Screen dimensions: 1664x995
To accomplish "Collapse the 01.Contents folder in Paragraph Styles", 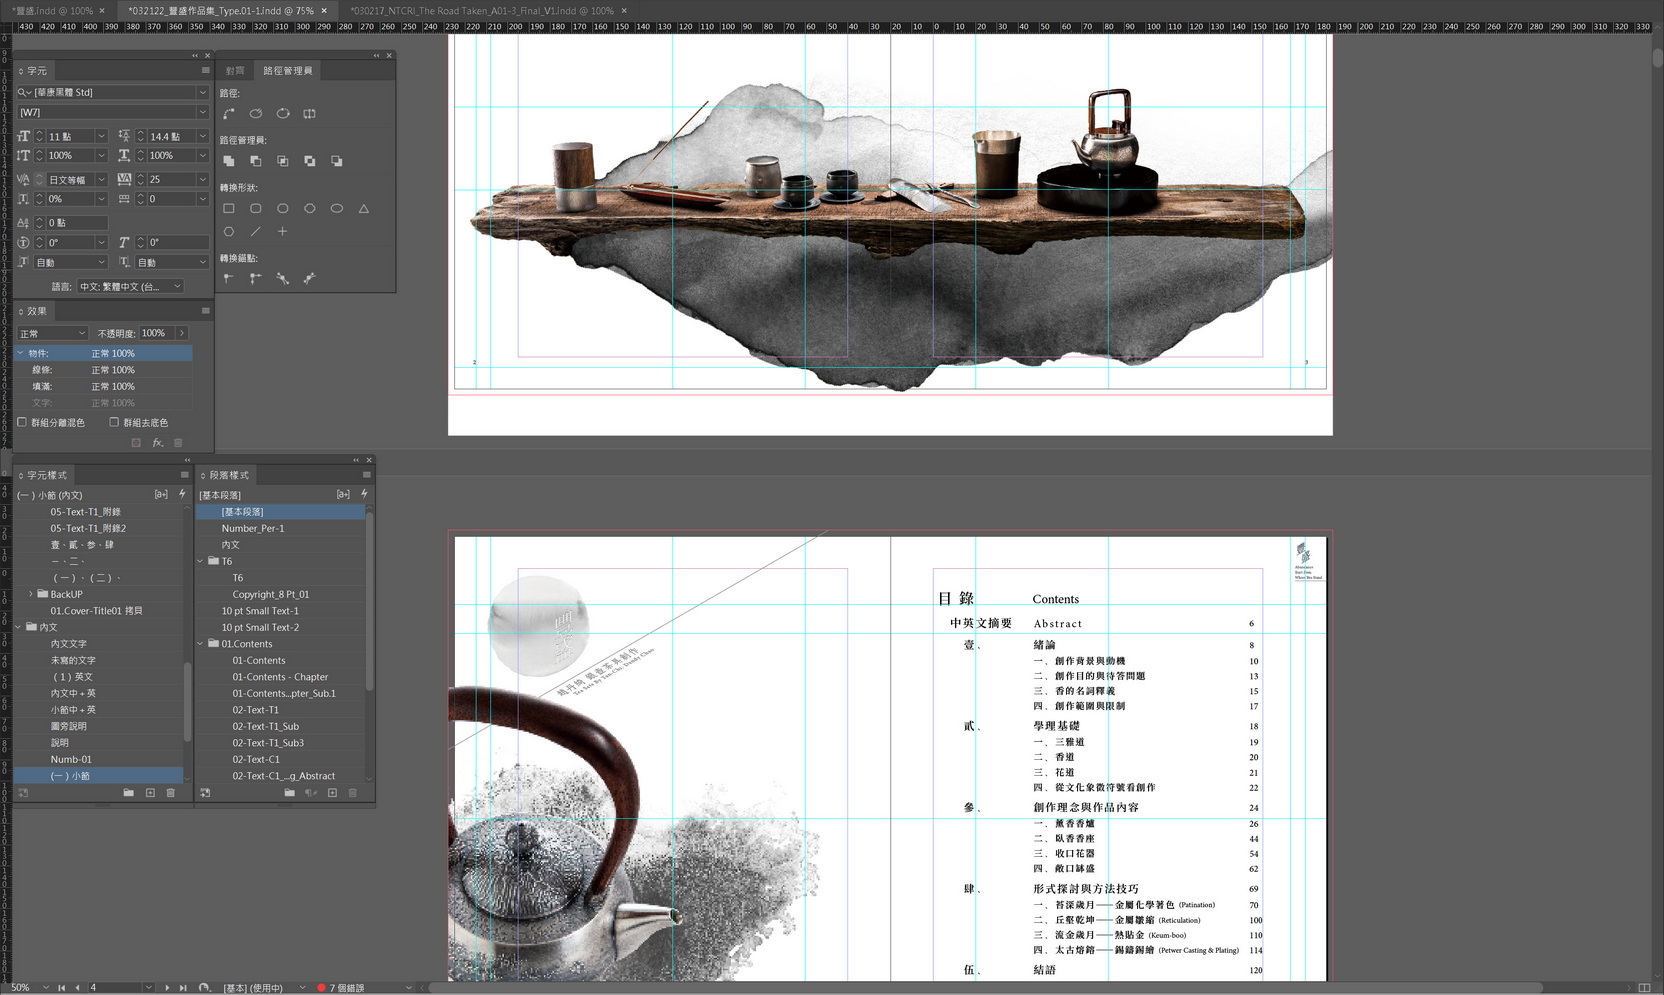I will point(201,644).
